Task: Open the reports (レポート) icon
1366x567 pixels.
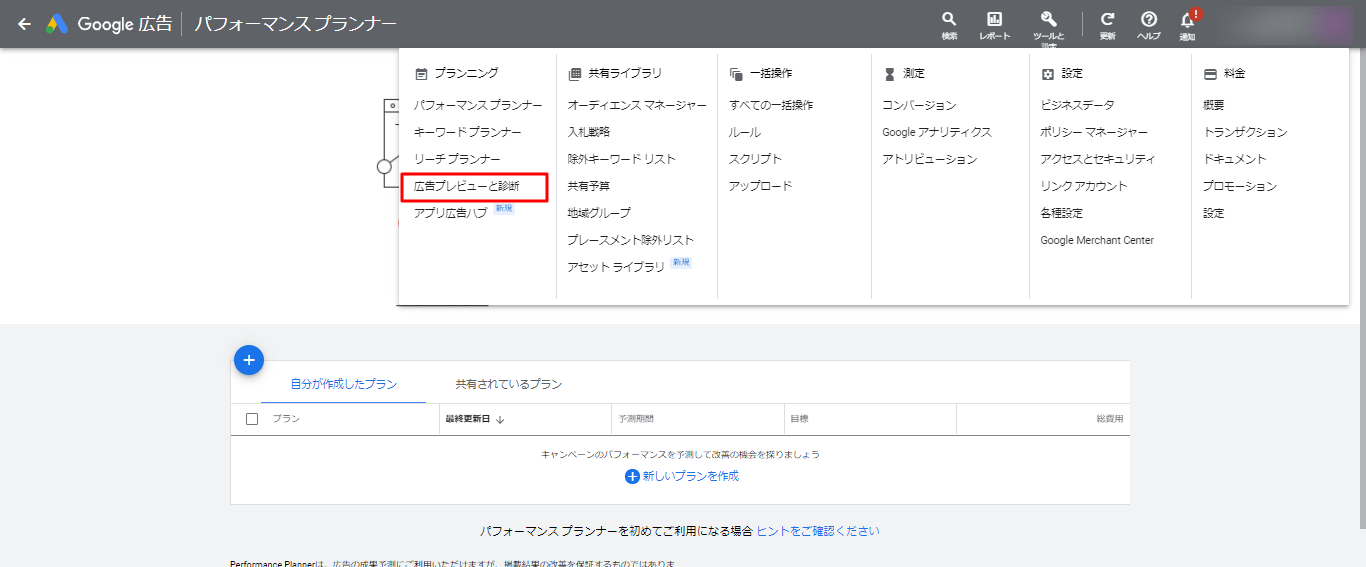Action: click(994, 19)
